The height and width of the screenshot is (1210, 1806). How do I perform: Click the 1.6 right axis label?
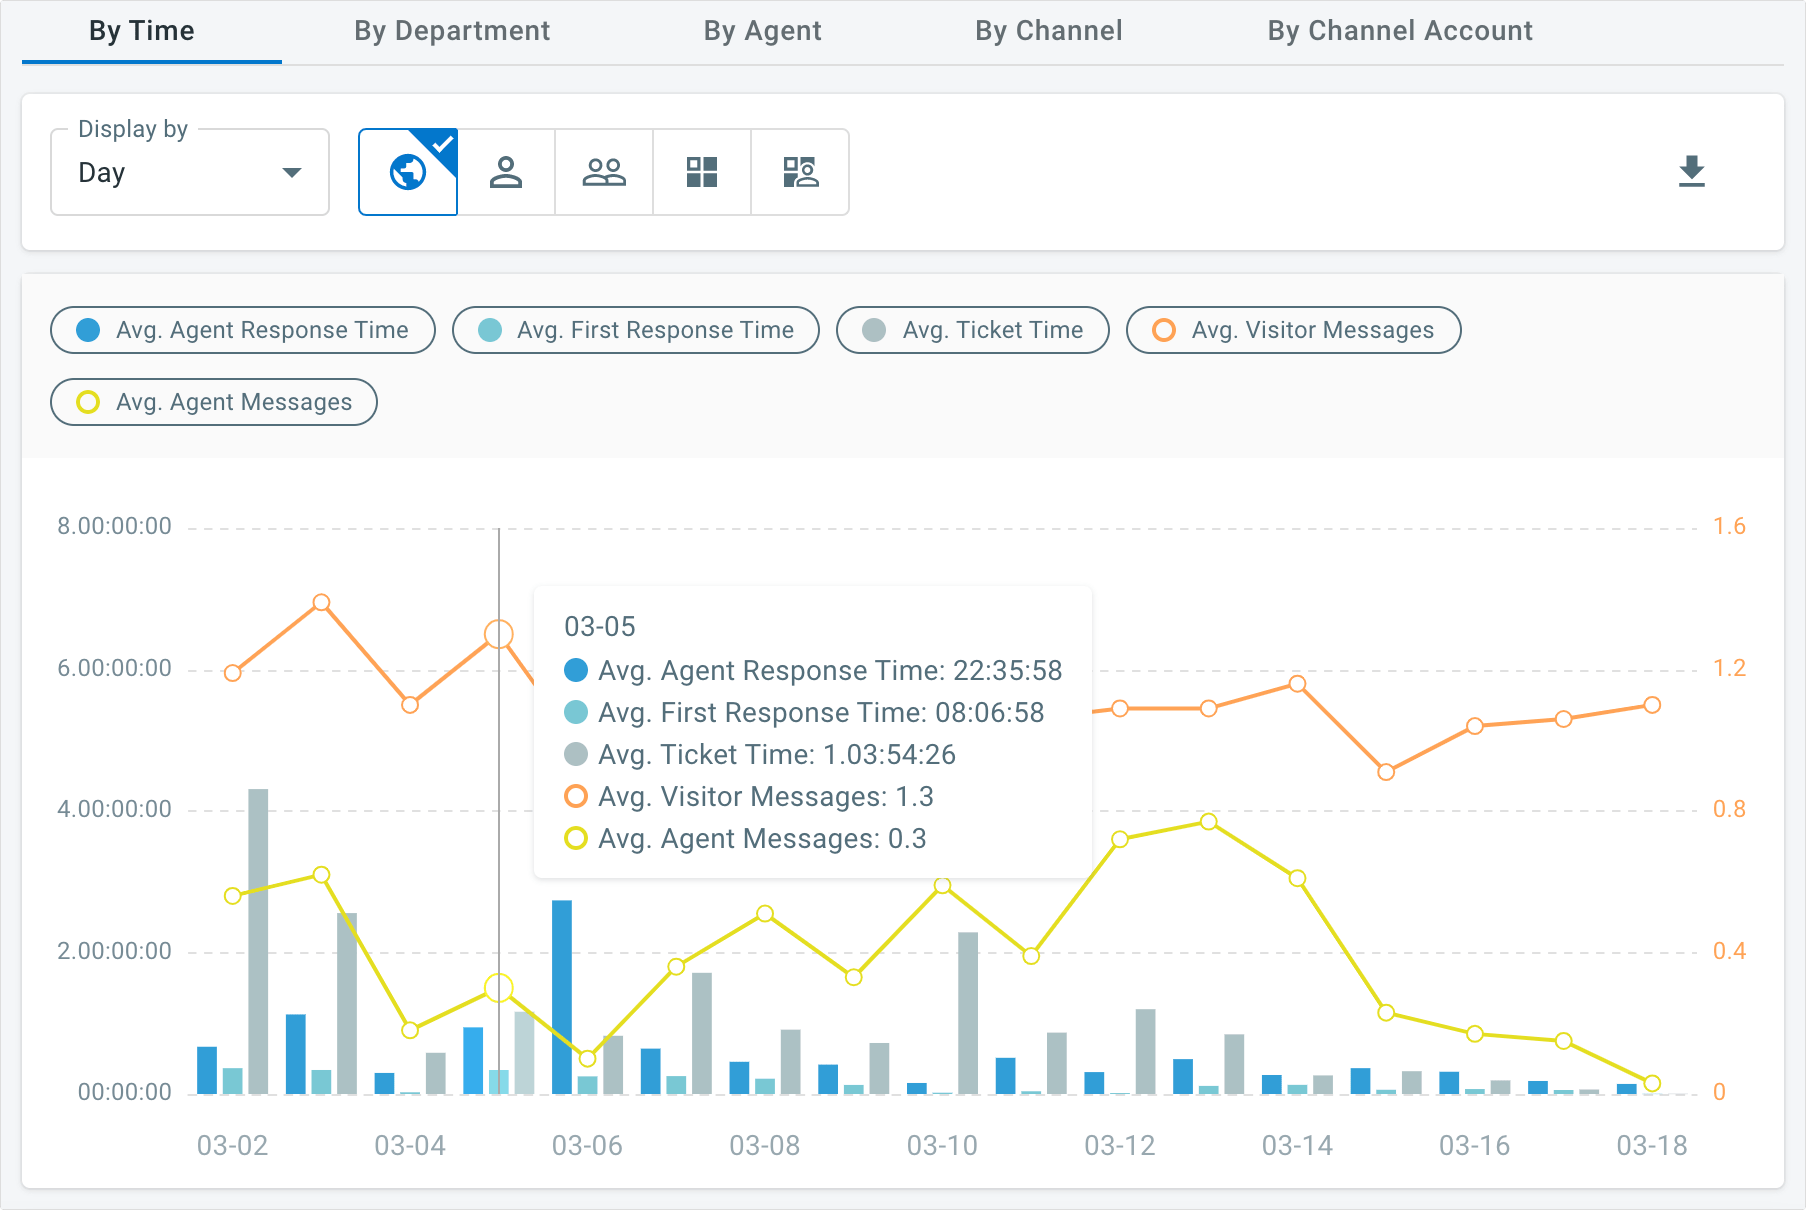[1730, 527]
